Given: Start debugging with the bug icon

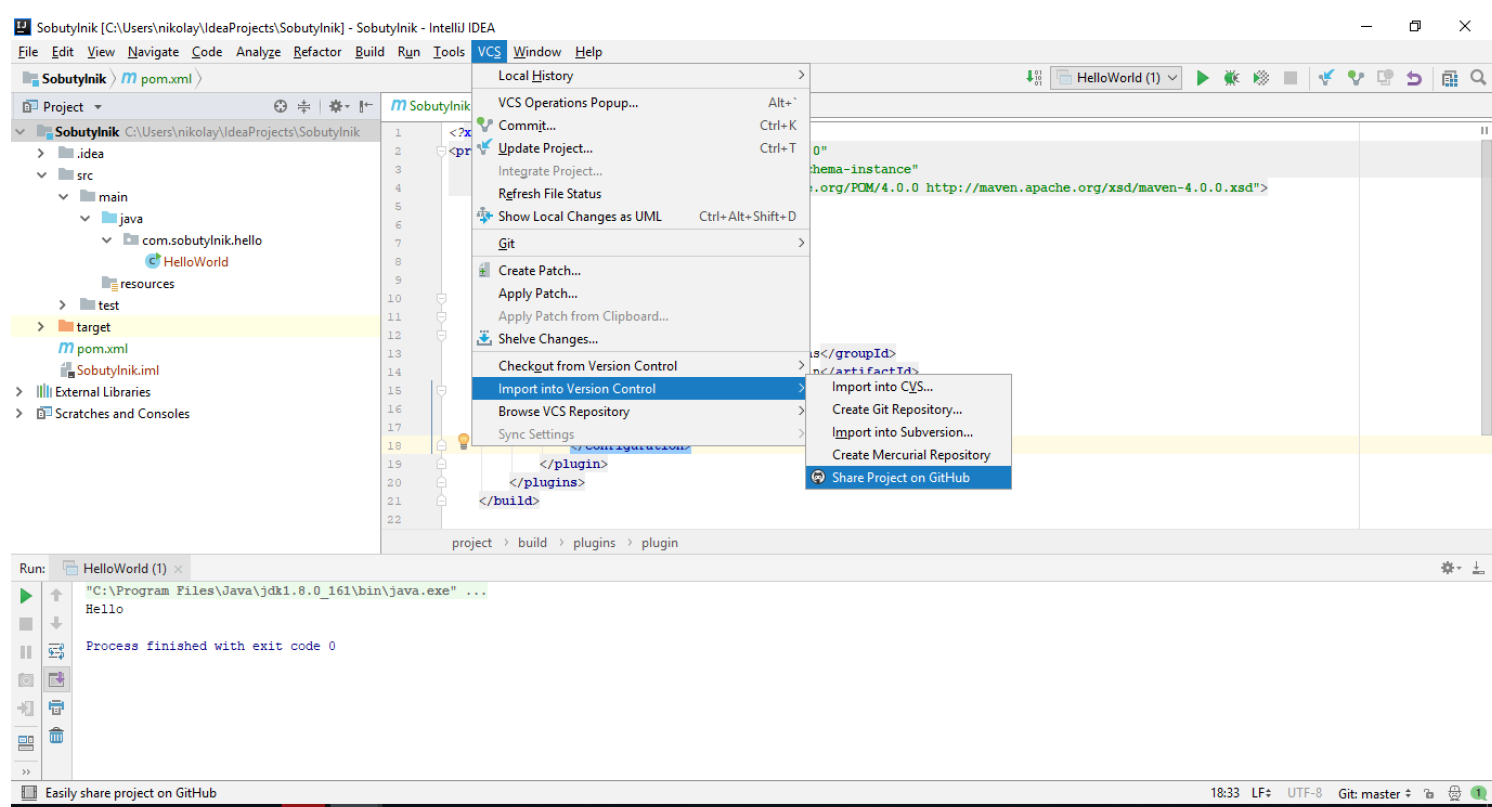Looking at the screenshot, I should coord(1232,78).
